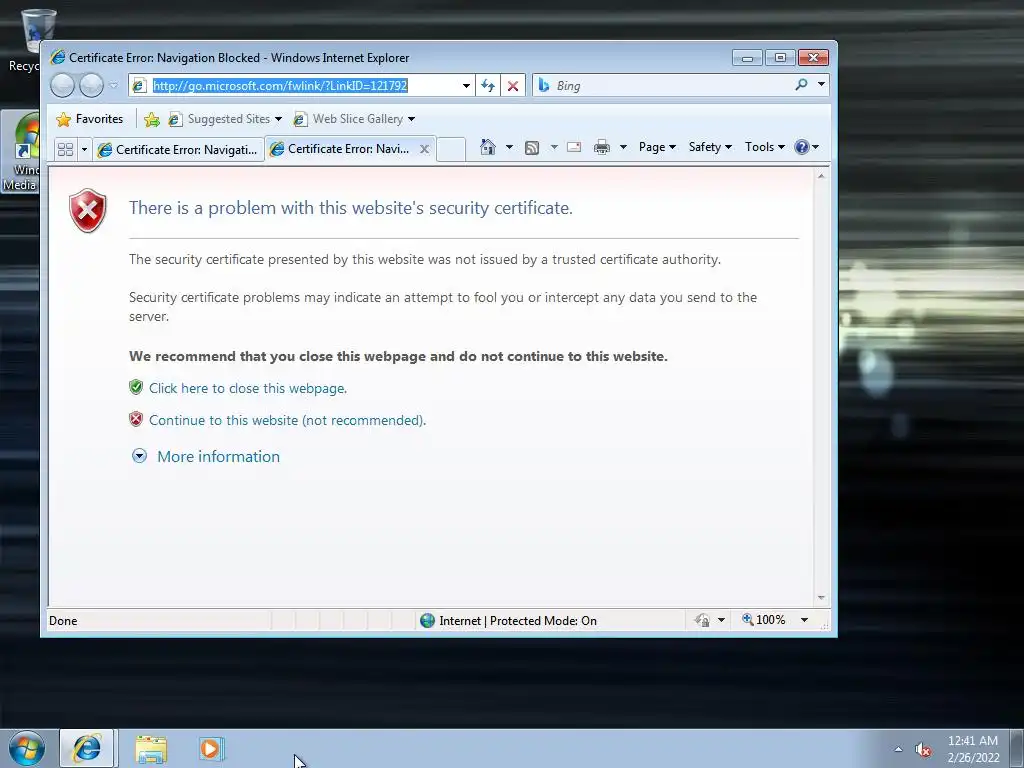Close the active Certificate Error tab

pyautogui.click(x=424, y=149)
